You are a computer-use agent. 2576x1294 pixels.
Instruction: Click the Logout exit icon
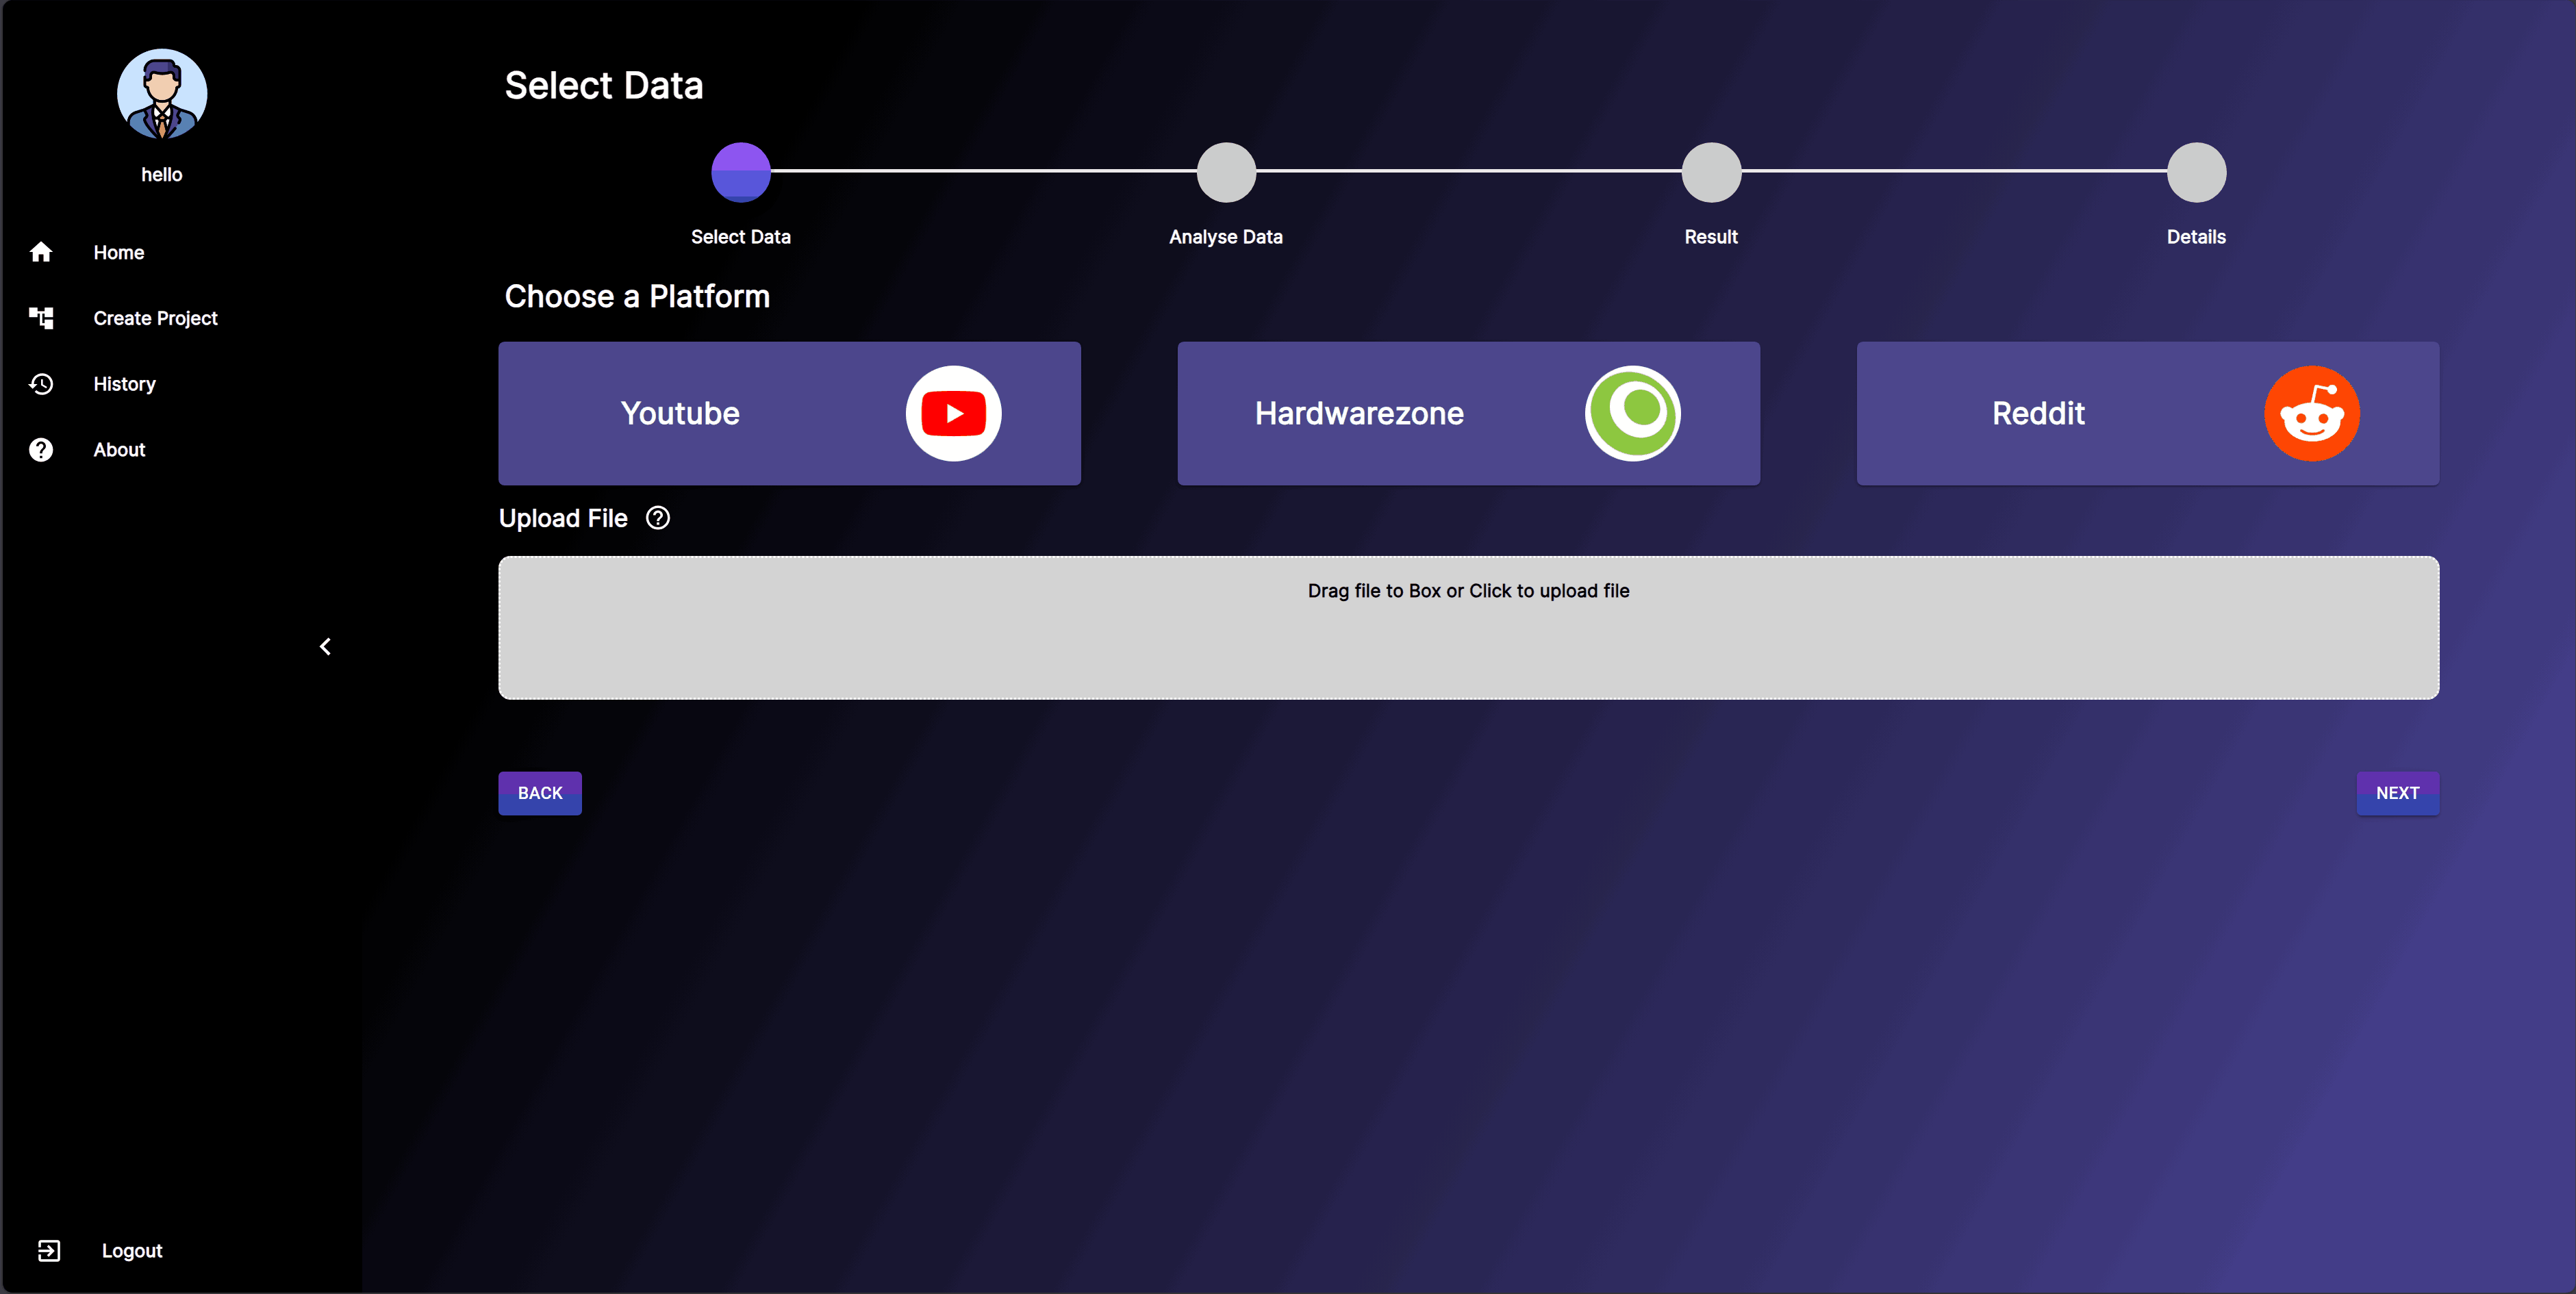pos(49,1251)
